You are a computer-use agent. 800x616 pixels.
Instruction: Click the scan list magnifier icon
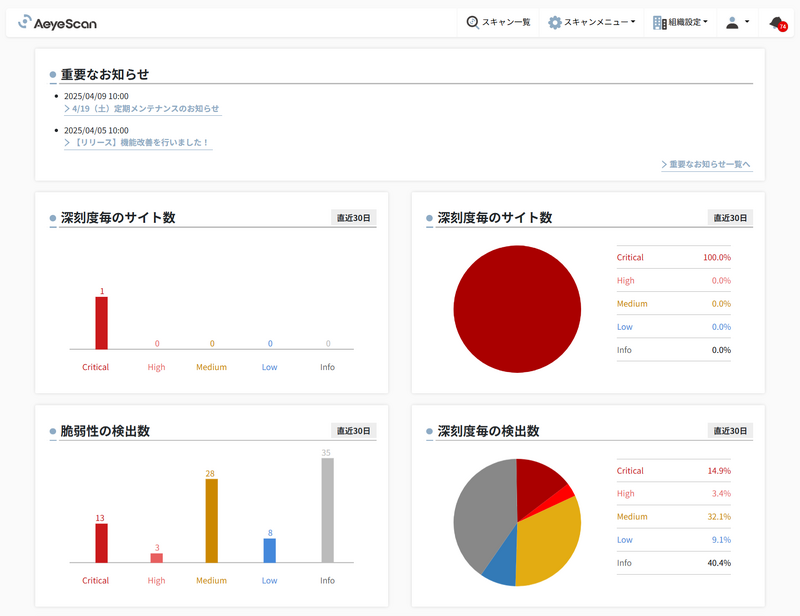[473, 22]
